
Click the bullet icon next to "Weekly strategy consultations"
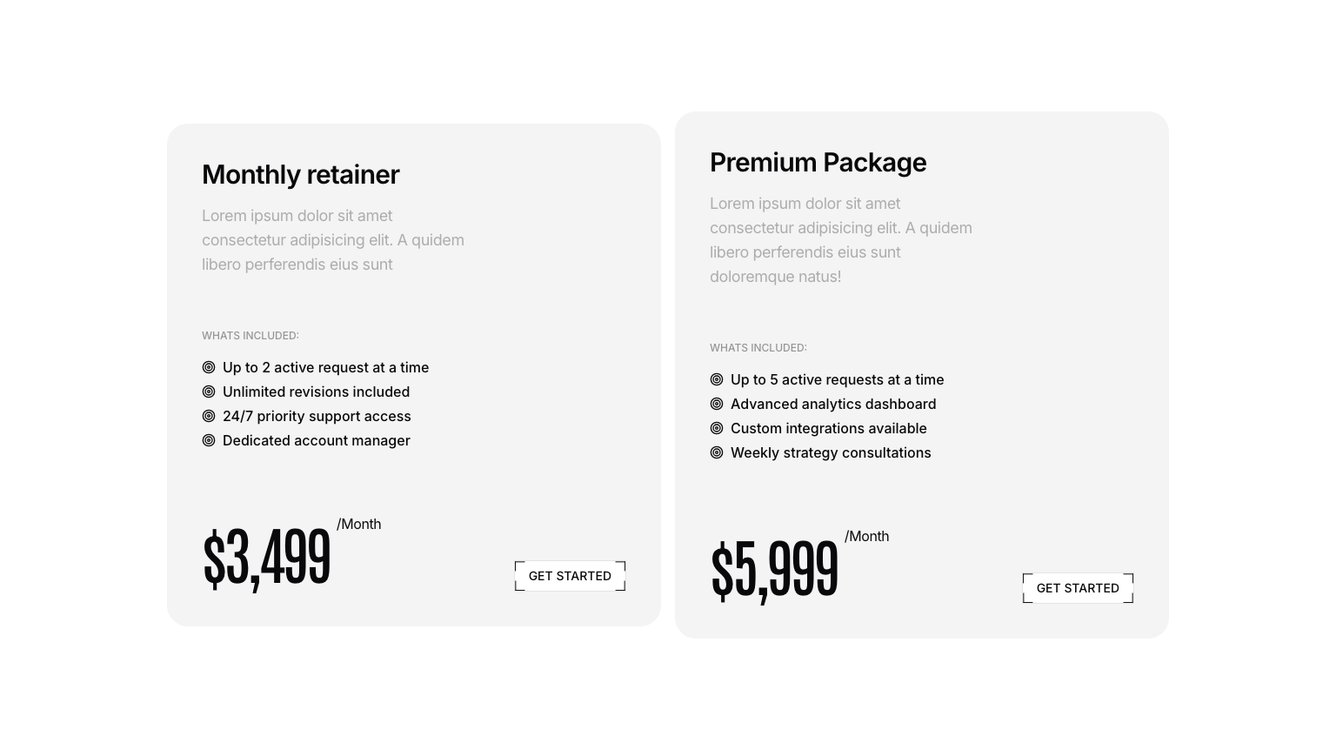[717, 453]
